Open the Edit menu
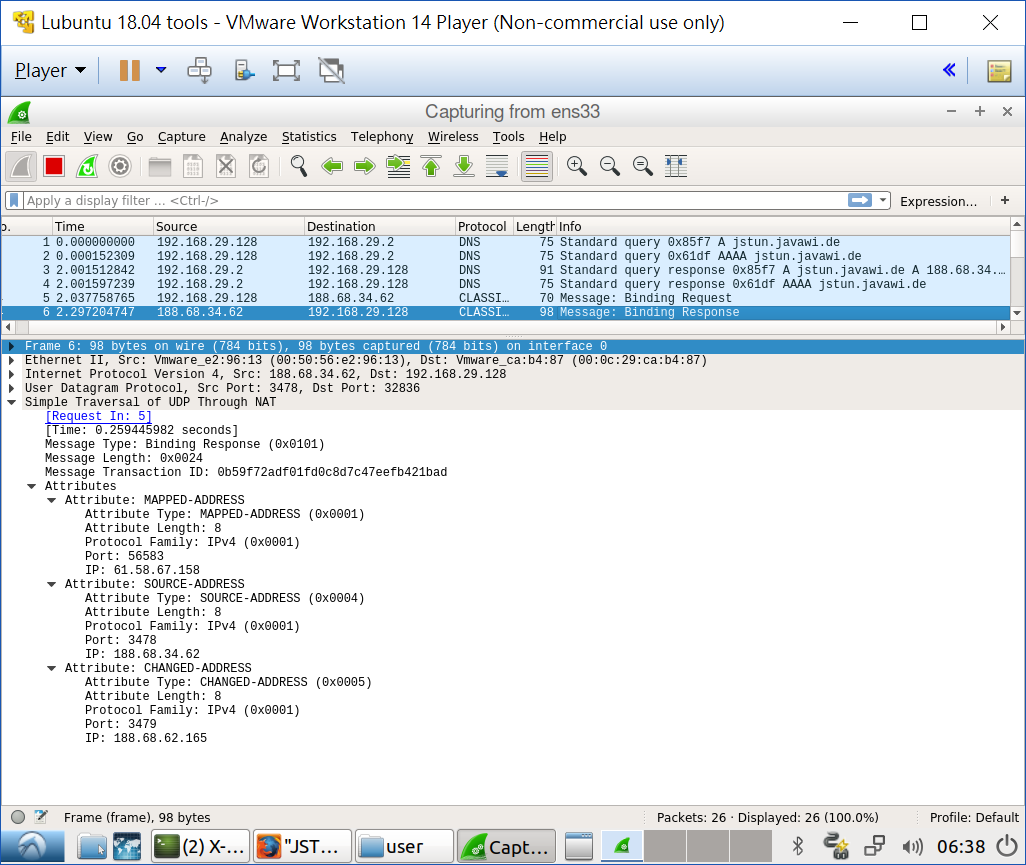 [58, 137]
